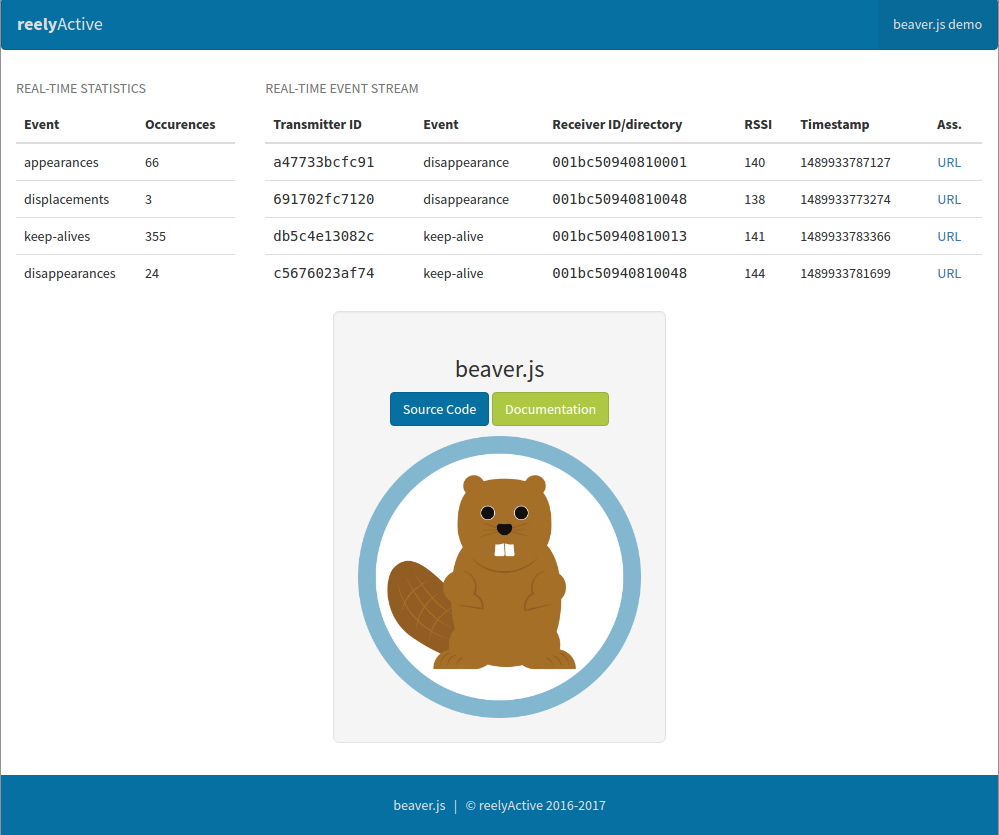The image size is (999, 835).
Task: Click the appearances count 66
Action: pyautogui.click(x=152, y=162)
